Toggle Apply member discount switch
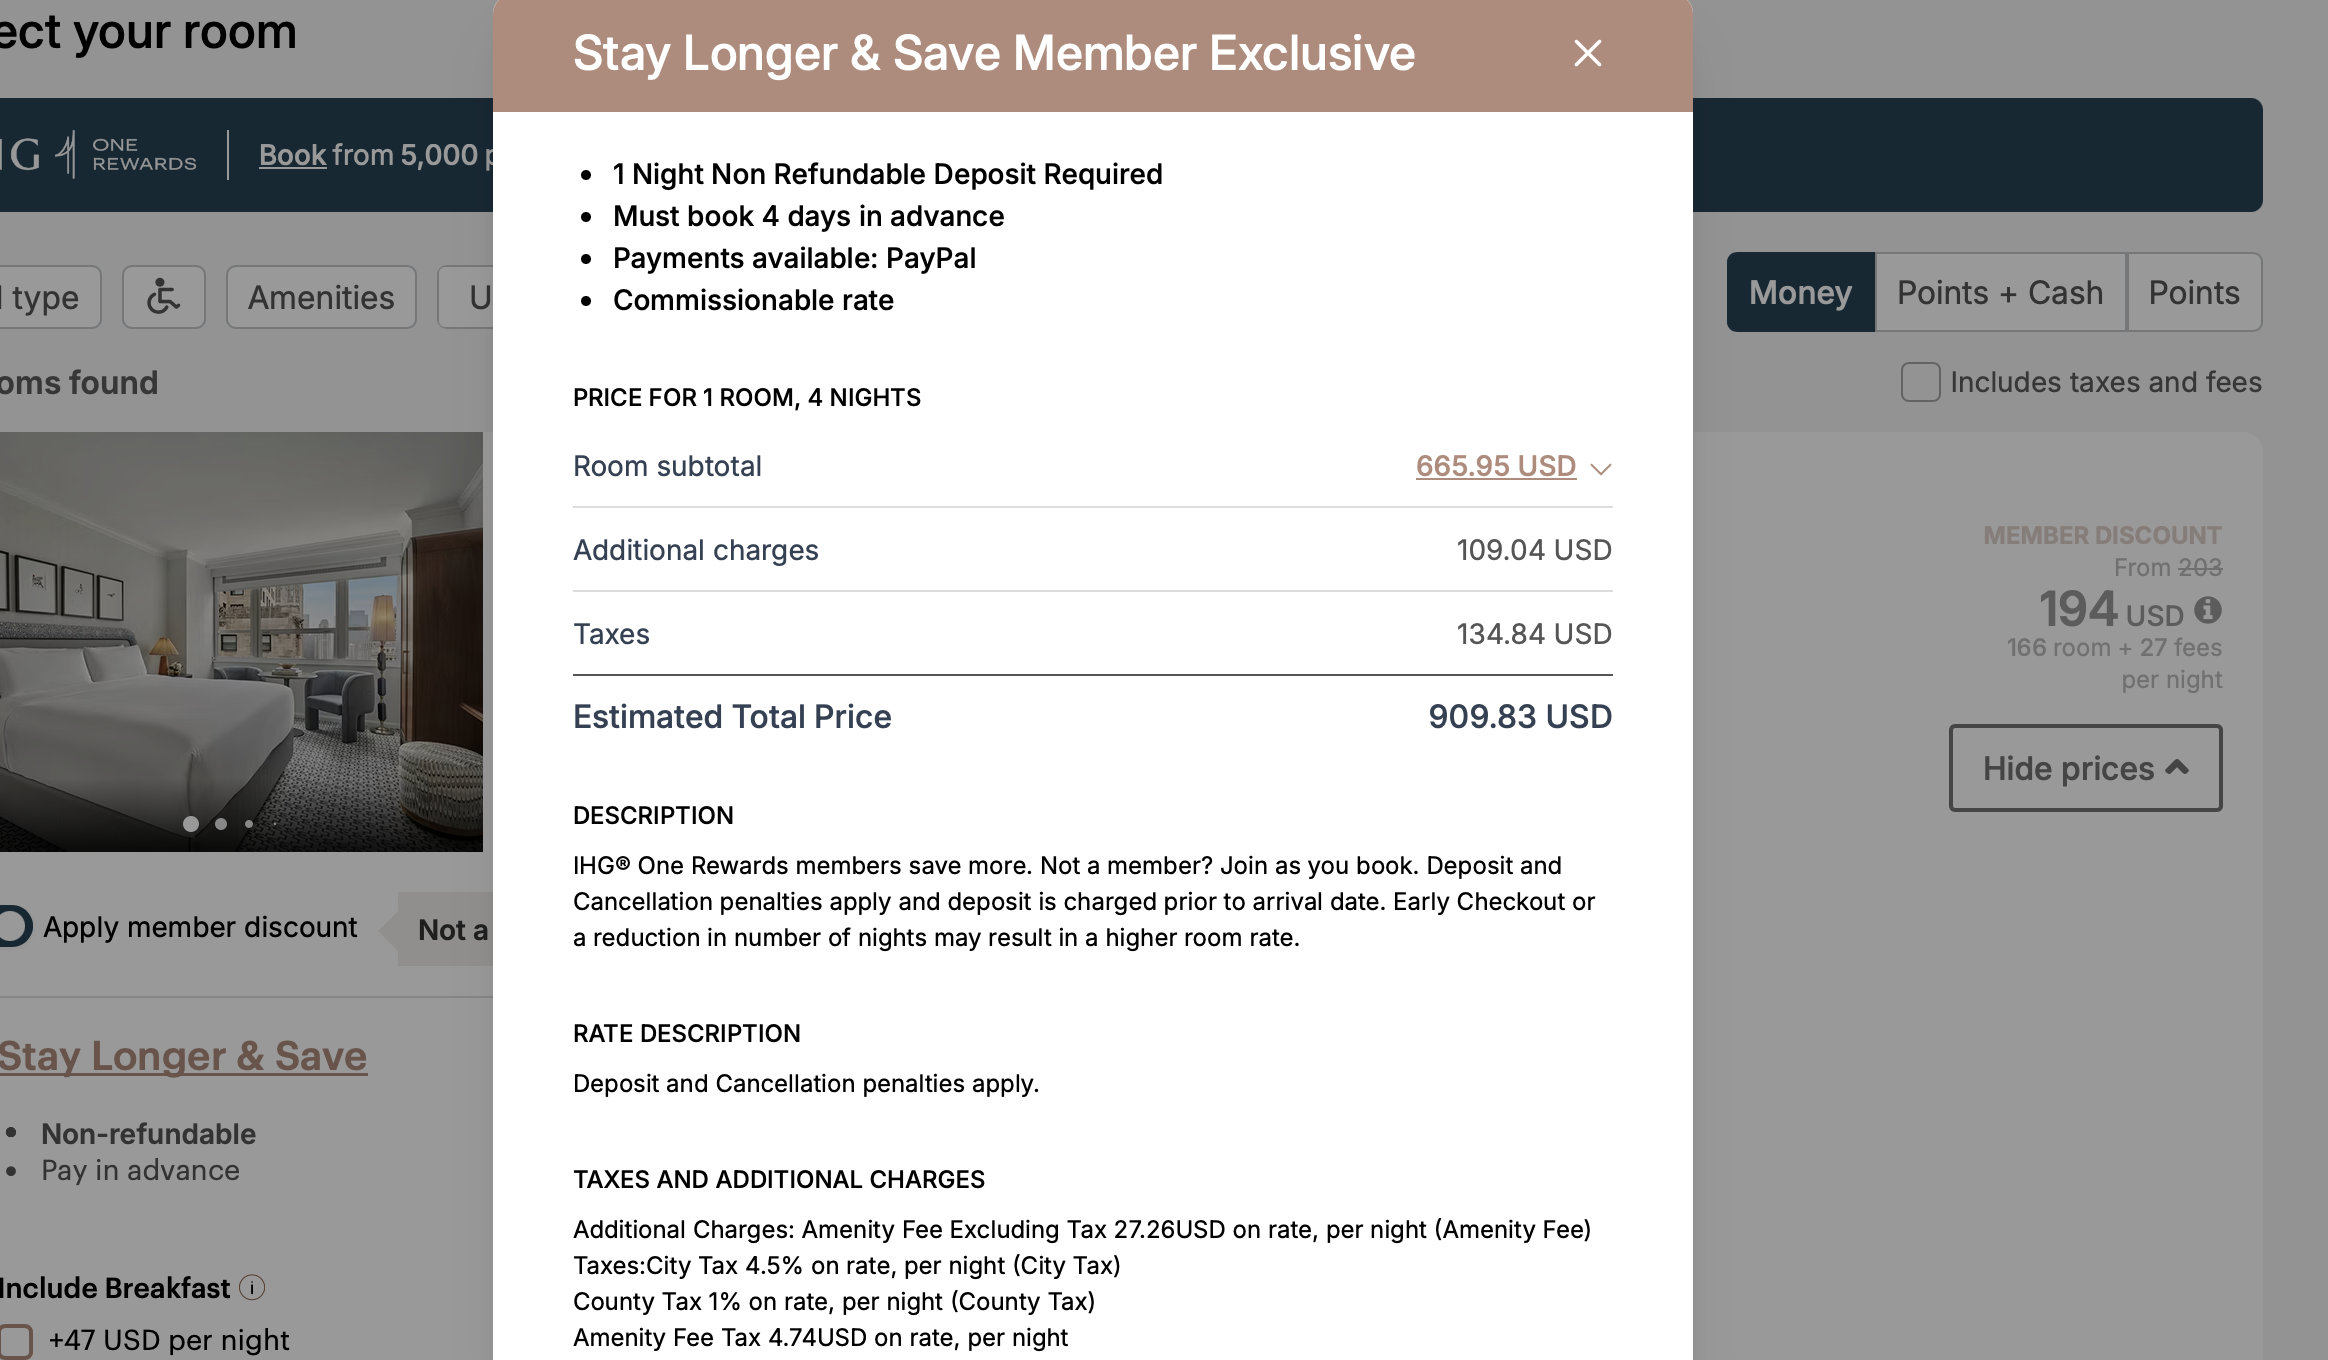The width and height of the screenshot is (2328, 1360). [x=16, y=927]
